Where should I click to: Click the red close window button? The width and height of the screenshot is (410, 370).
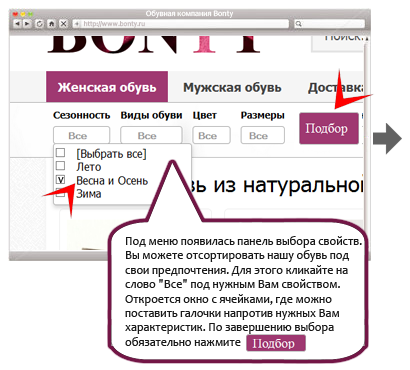pos(15,14)
